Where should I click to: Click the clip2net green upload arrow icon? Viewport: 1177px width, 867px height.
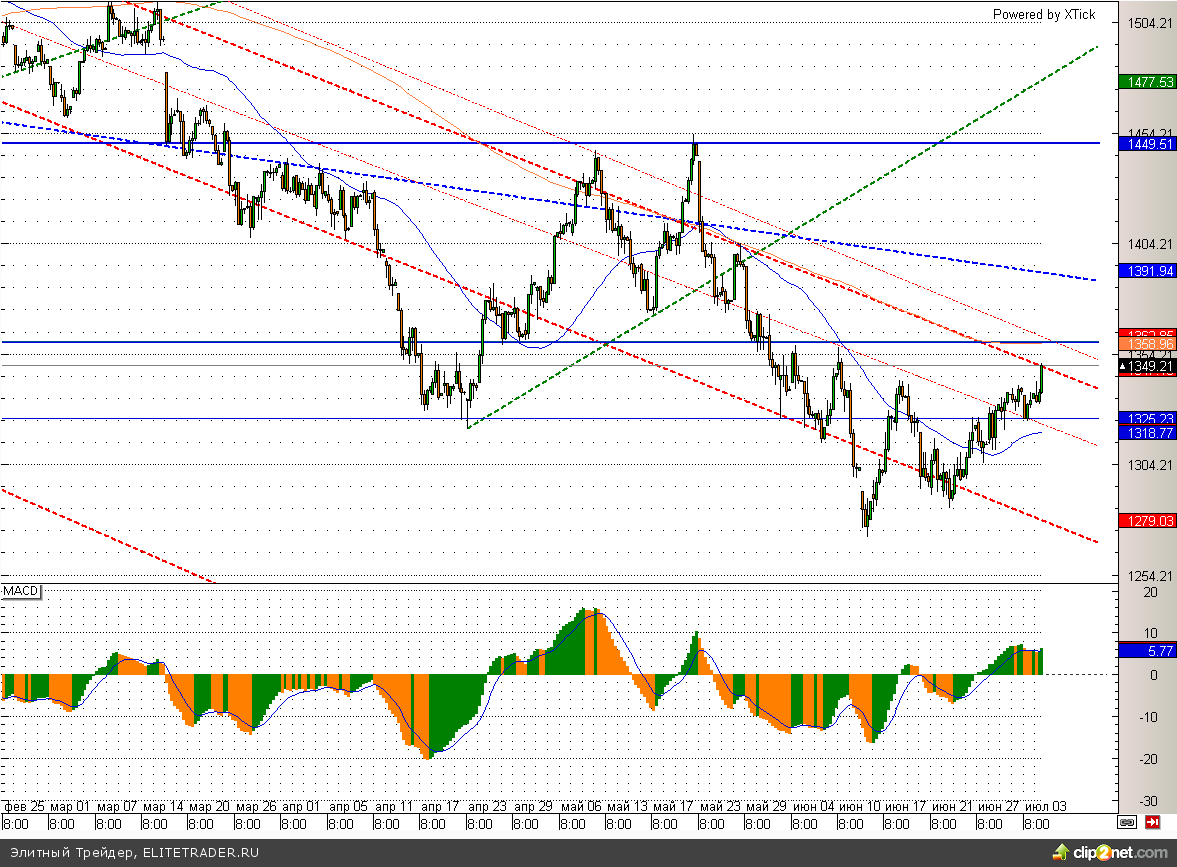tap(1060, 852)
